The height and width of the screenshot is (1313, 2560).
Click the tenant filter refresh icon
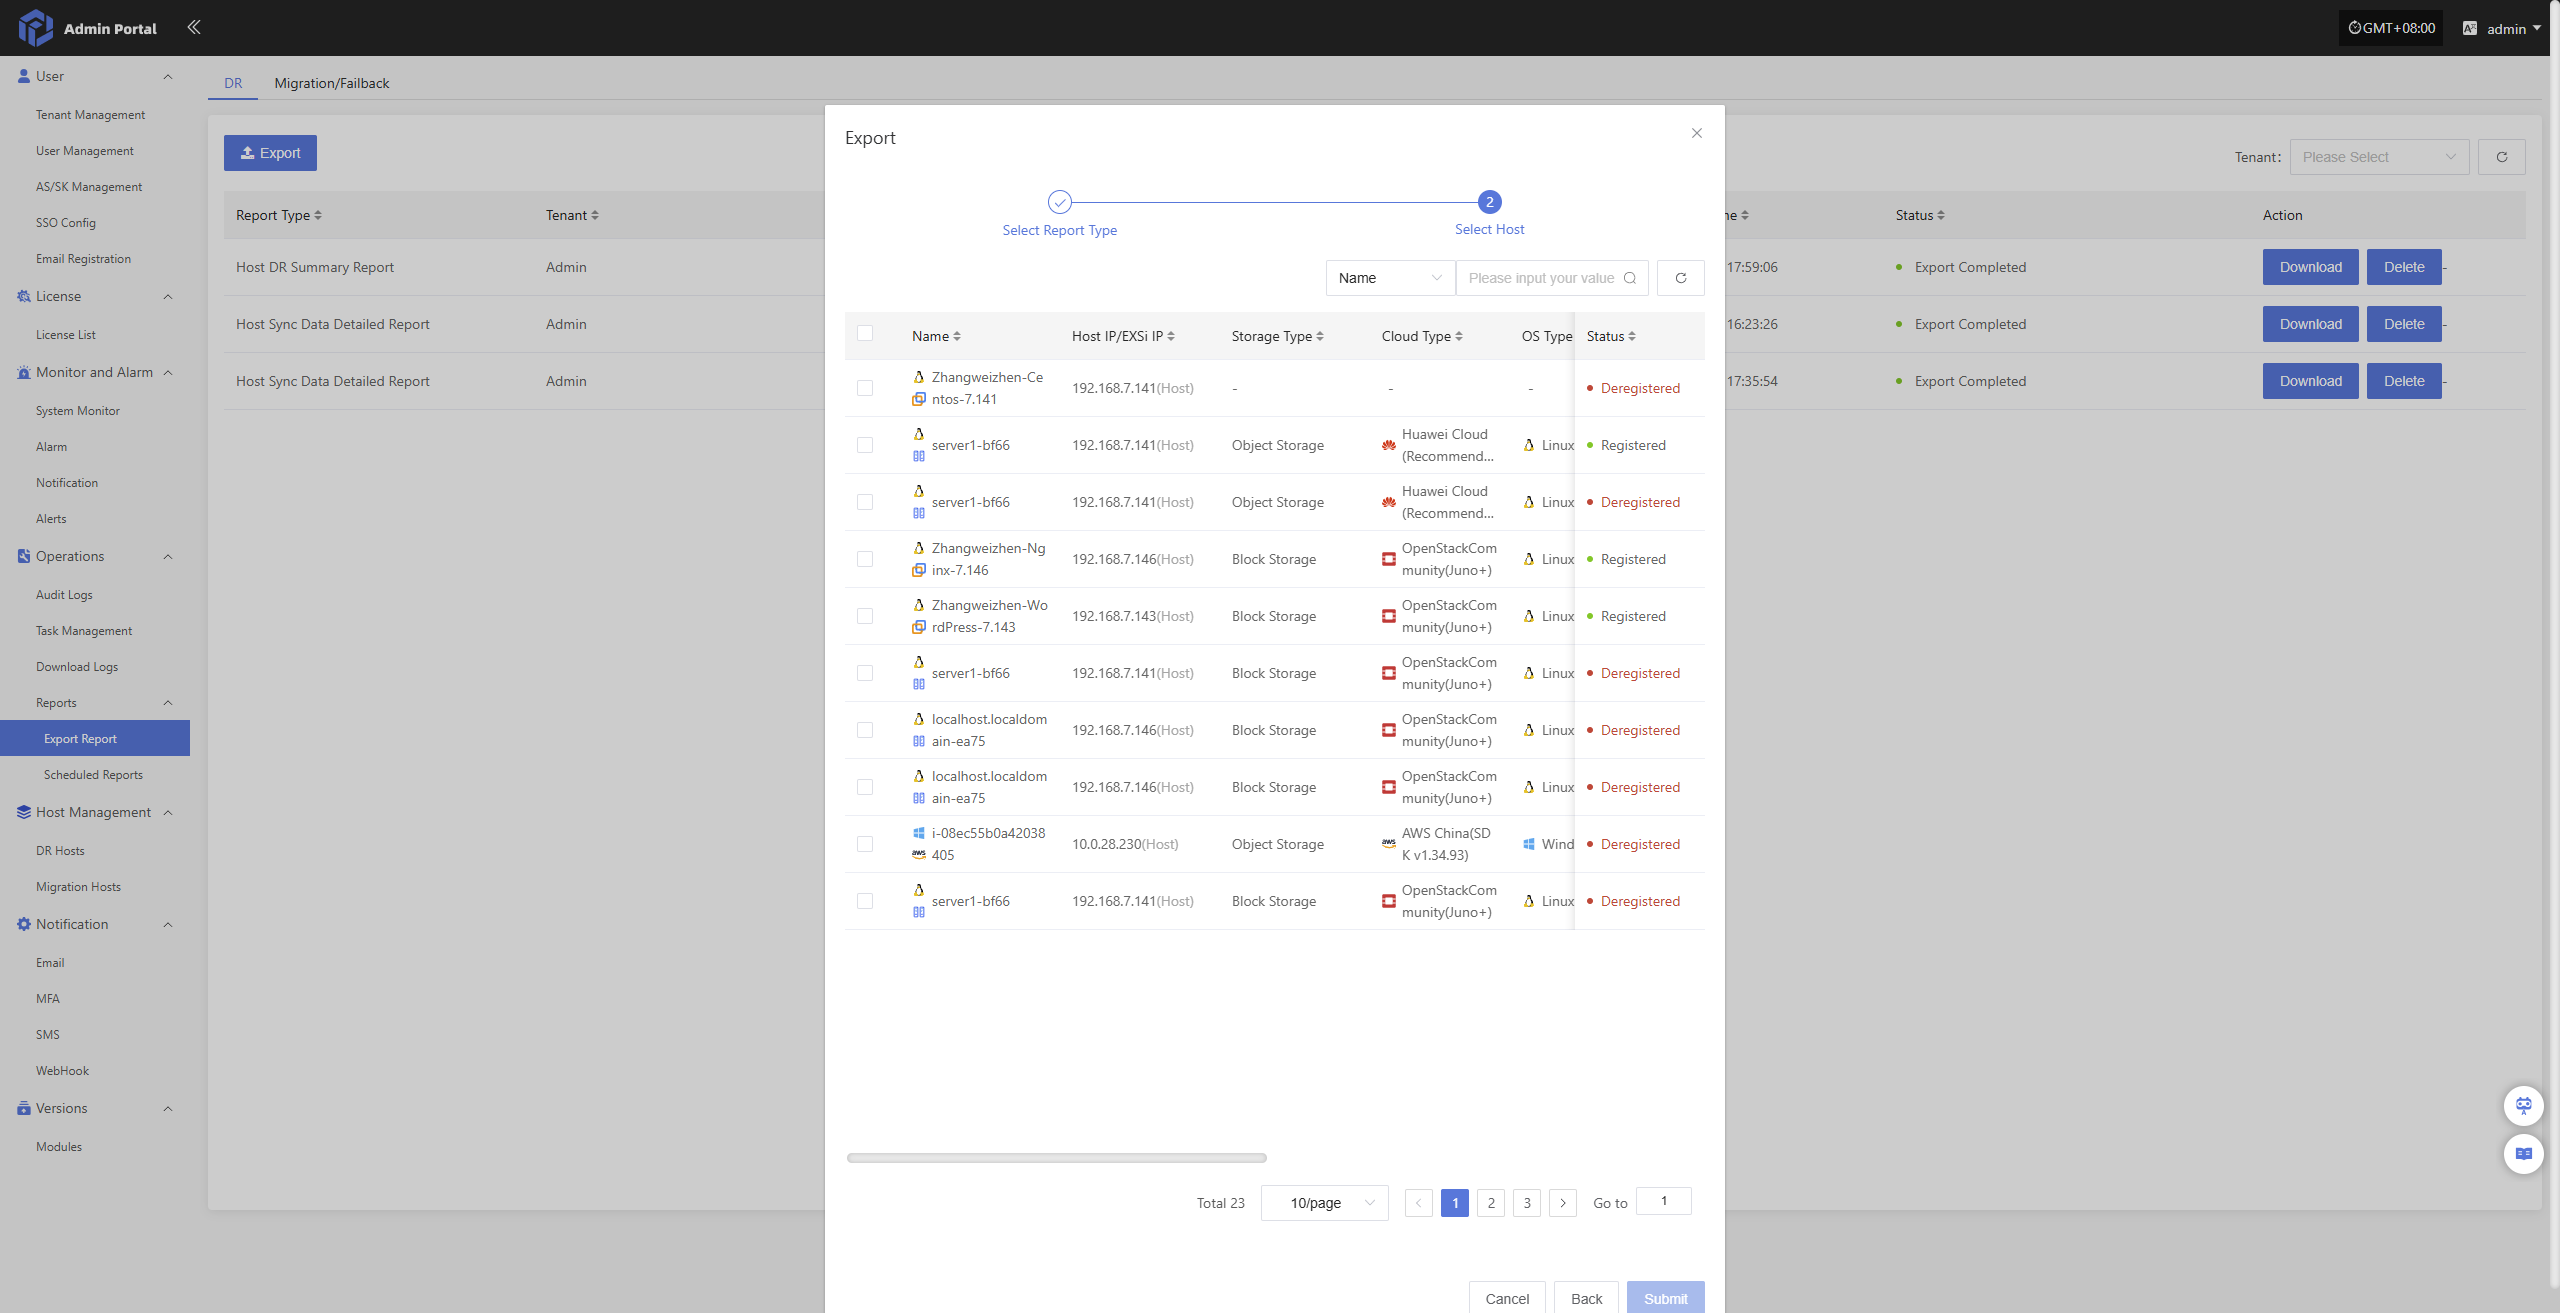[x=2501, y=157]
